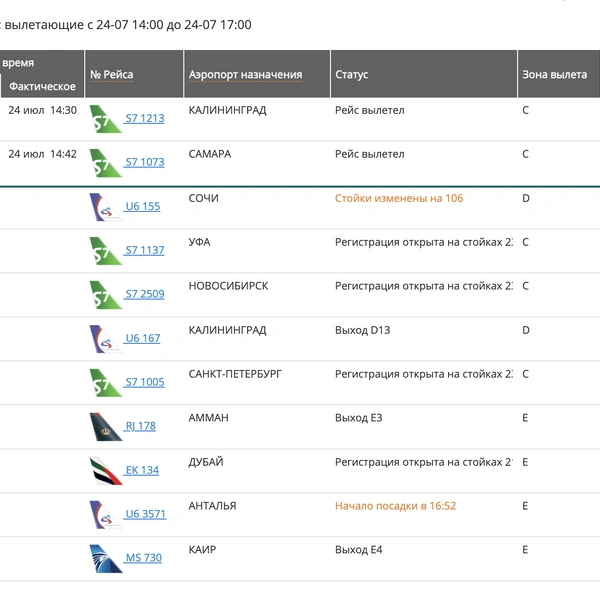
Task: Click Ural Airlines tail logo beside U6 3571
Action: tap(106, 515)
